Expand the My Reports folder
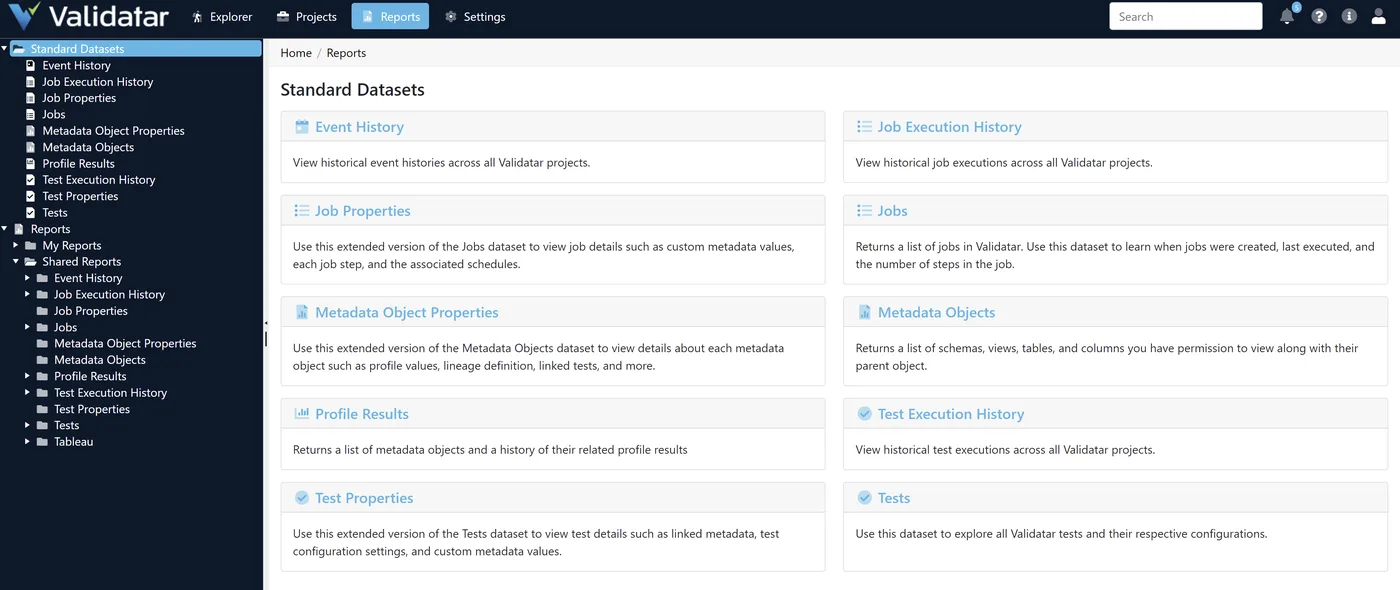The width and height of the screenshot is (1400, 590). coord(16,245)
